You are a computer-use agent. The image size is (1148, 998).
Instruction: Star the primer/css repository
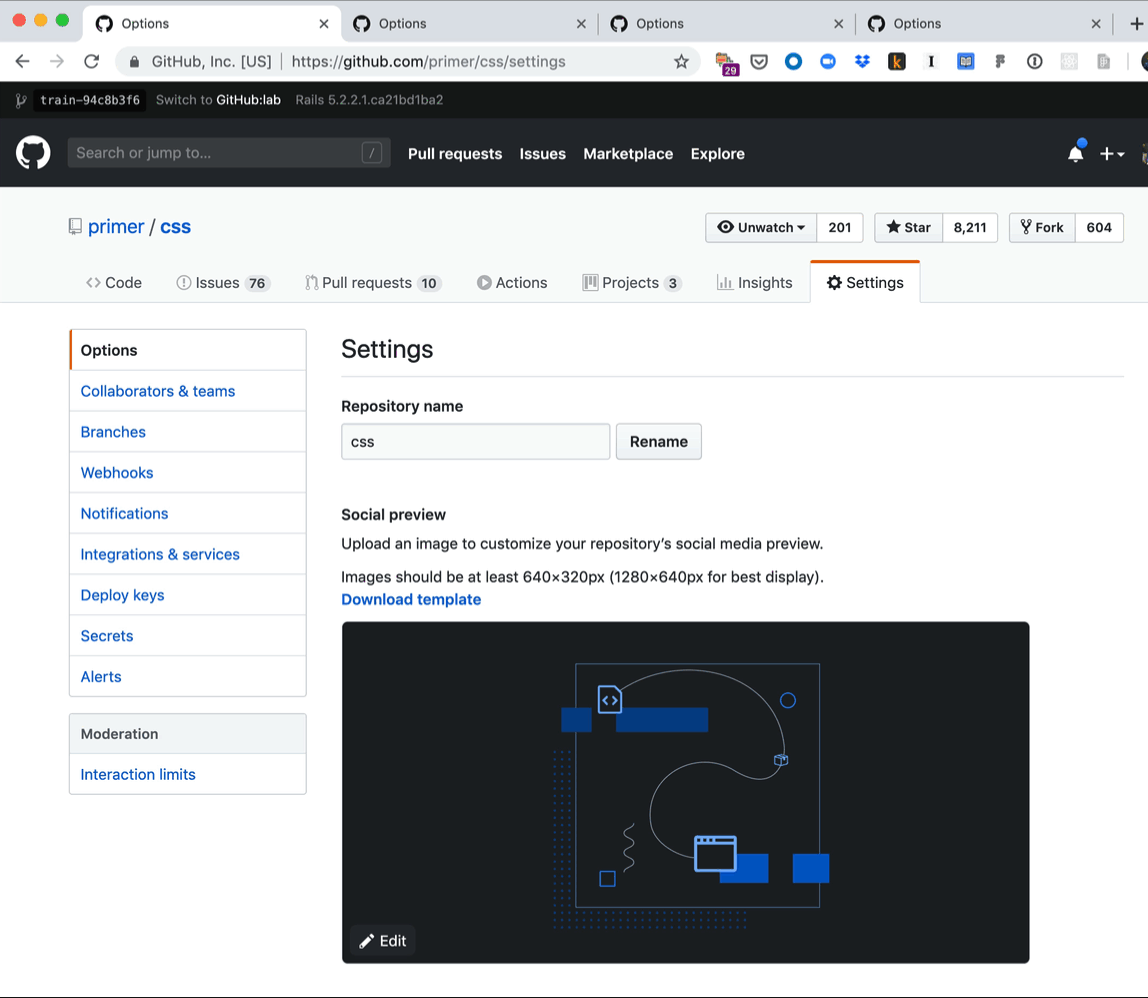(907, 227)
